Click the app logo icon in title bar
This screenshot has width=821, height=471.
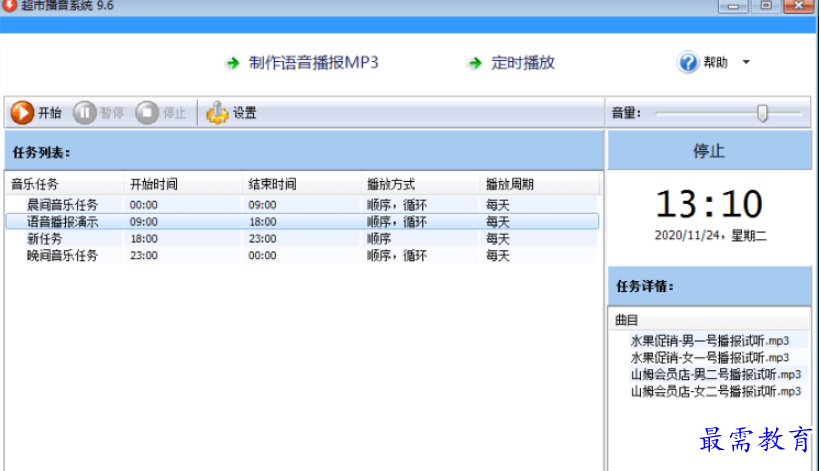point(9,5)
